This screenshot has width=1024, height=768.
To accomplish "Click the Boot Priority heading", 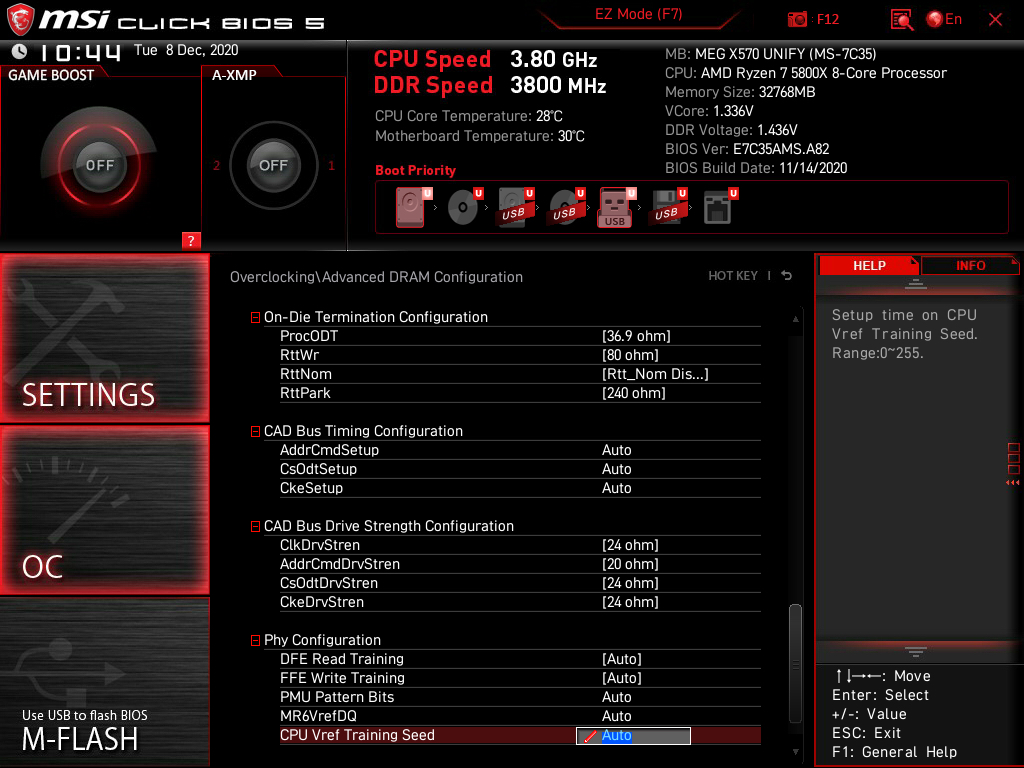I will 415,170.
